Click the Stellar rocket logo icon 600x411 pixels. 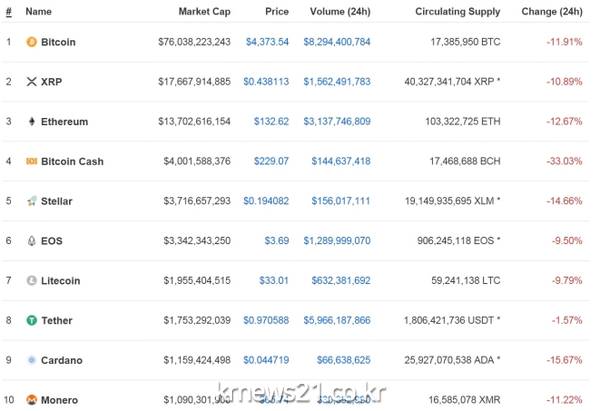[x=32, y=201]
